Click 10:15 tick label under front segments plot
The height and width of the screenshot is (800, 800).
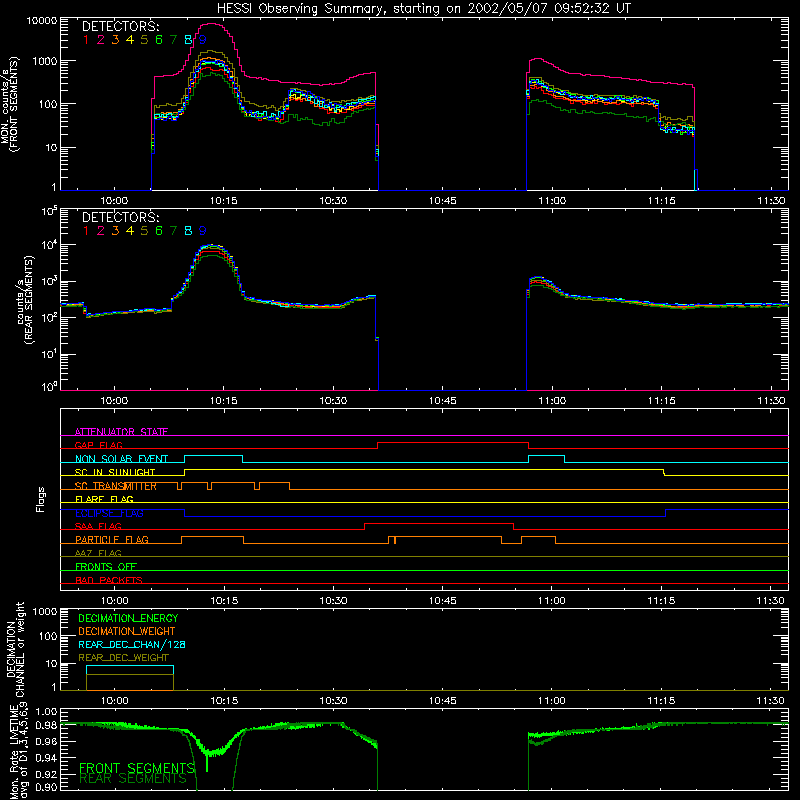223,201
